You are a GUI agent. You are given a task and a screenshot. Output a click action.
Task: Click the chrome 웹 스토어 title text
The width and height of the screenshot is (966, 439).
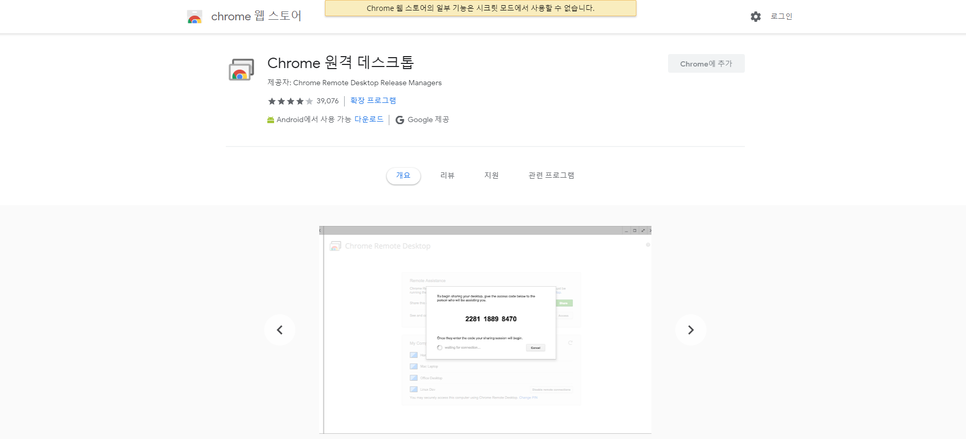coord(256,17)
